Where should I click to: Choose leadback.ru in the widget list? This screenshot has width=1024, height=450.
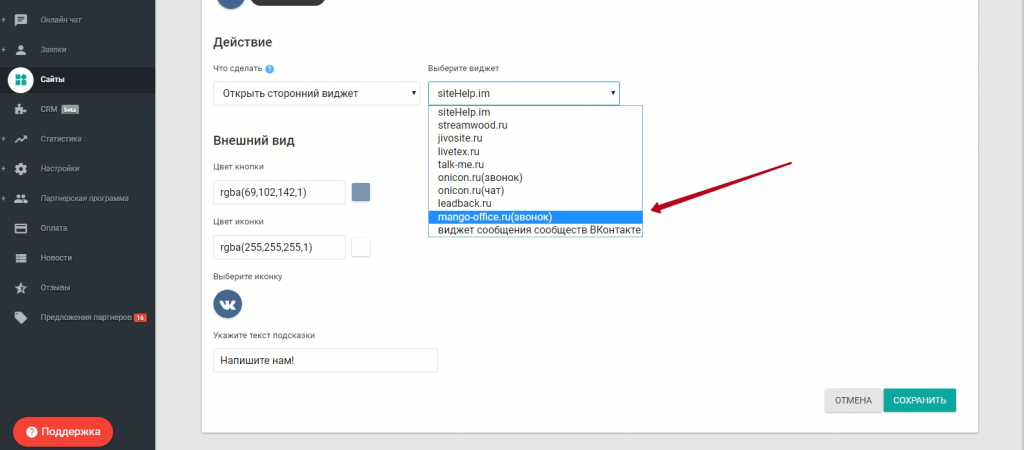(536, 204)
